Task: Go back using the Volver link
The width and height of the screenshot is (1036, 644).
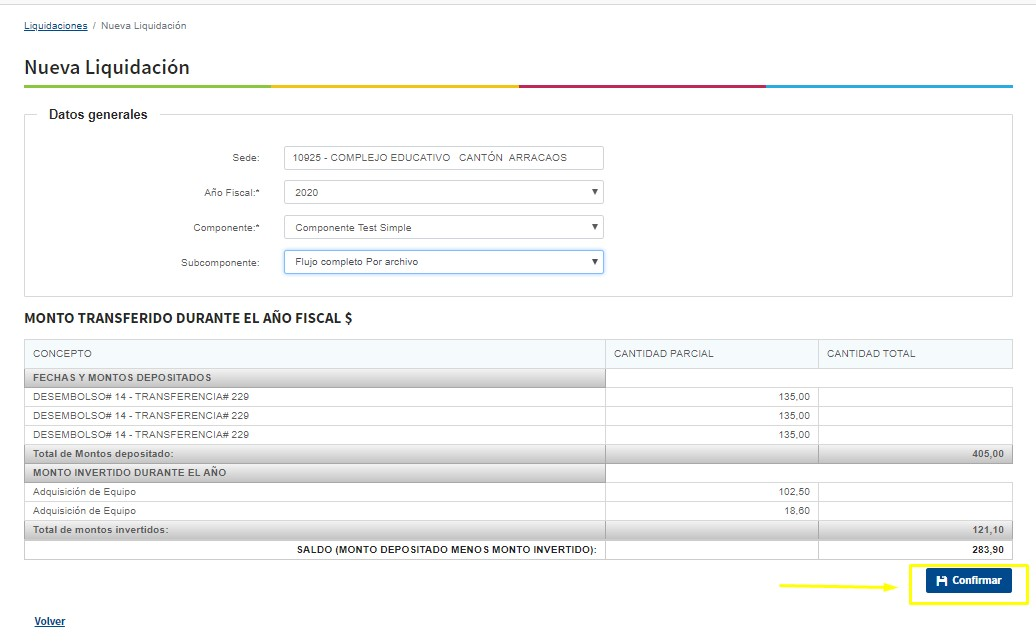Action: click(x=49, y=621)
